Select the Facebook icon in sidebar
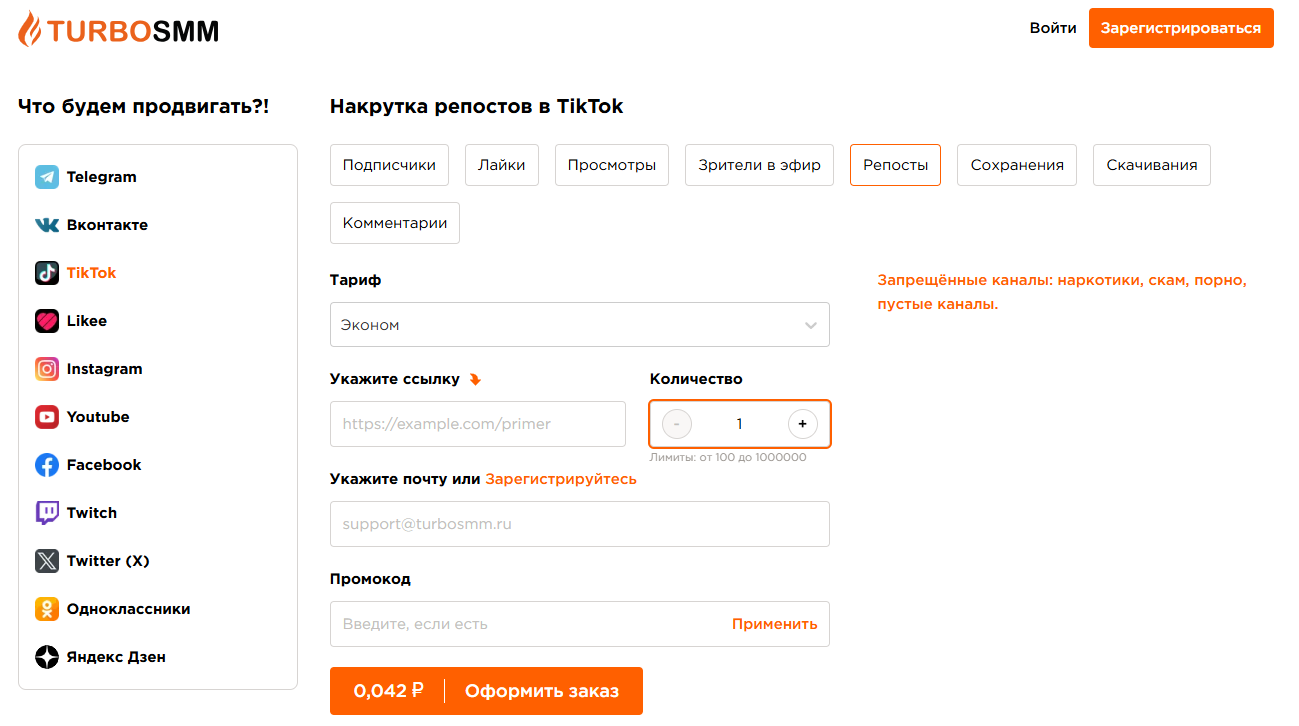Screen dimensions: 1299x726 [47, 465]
